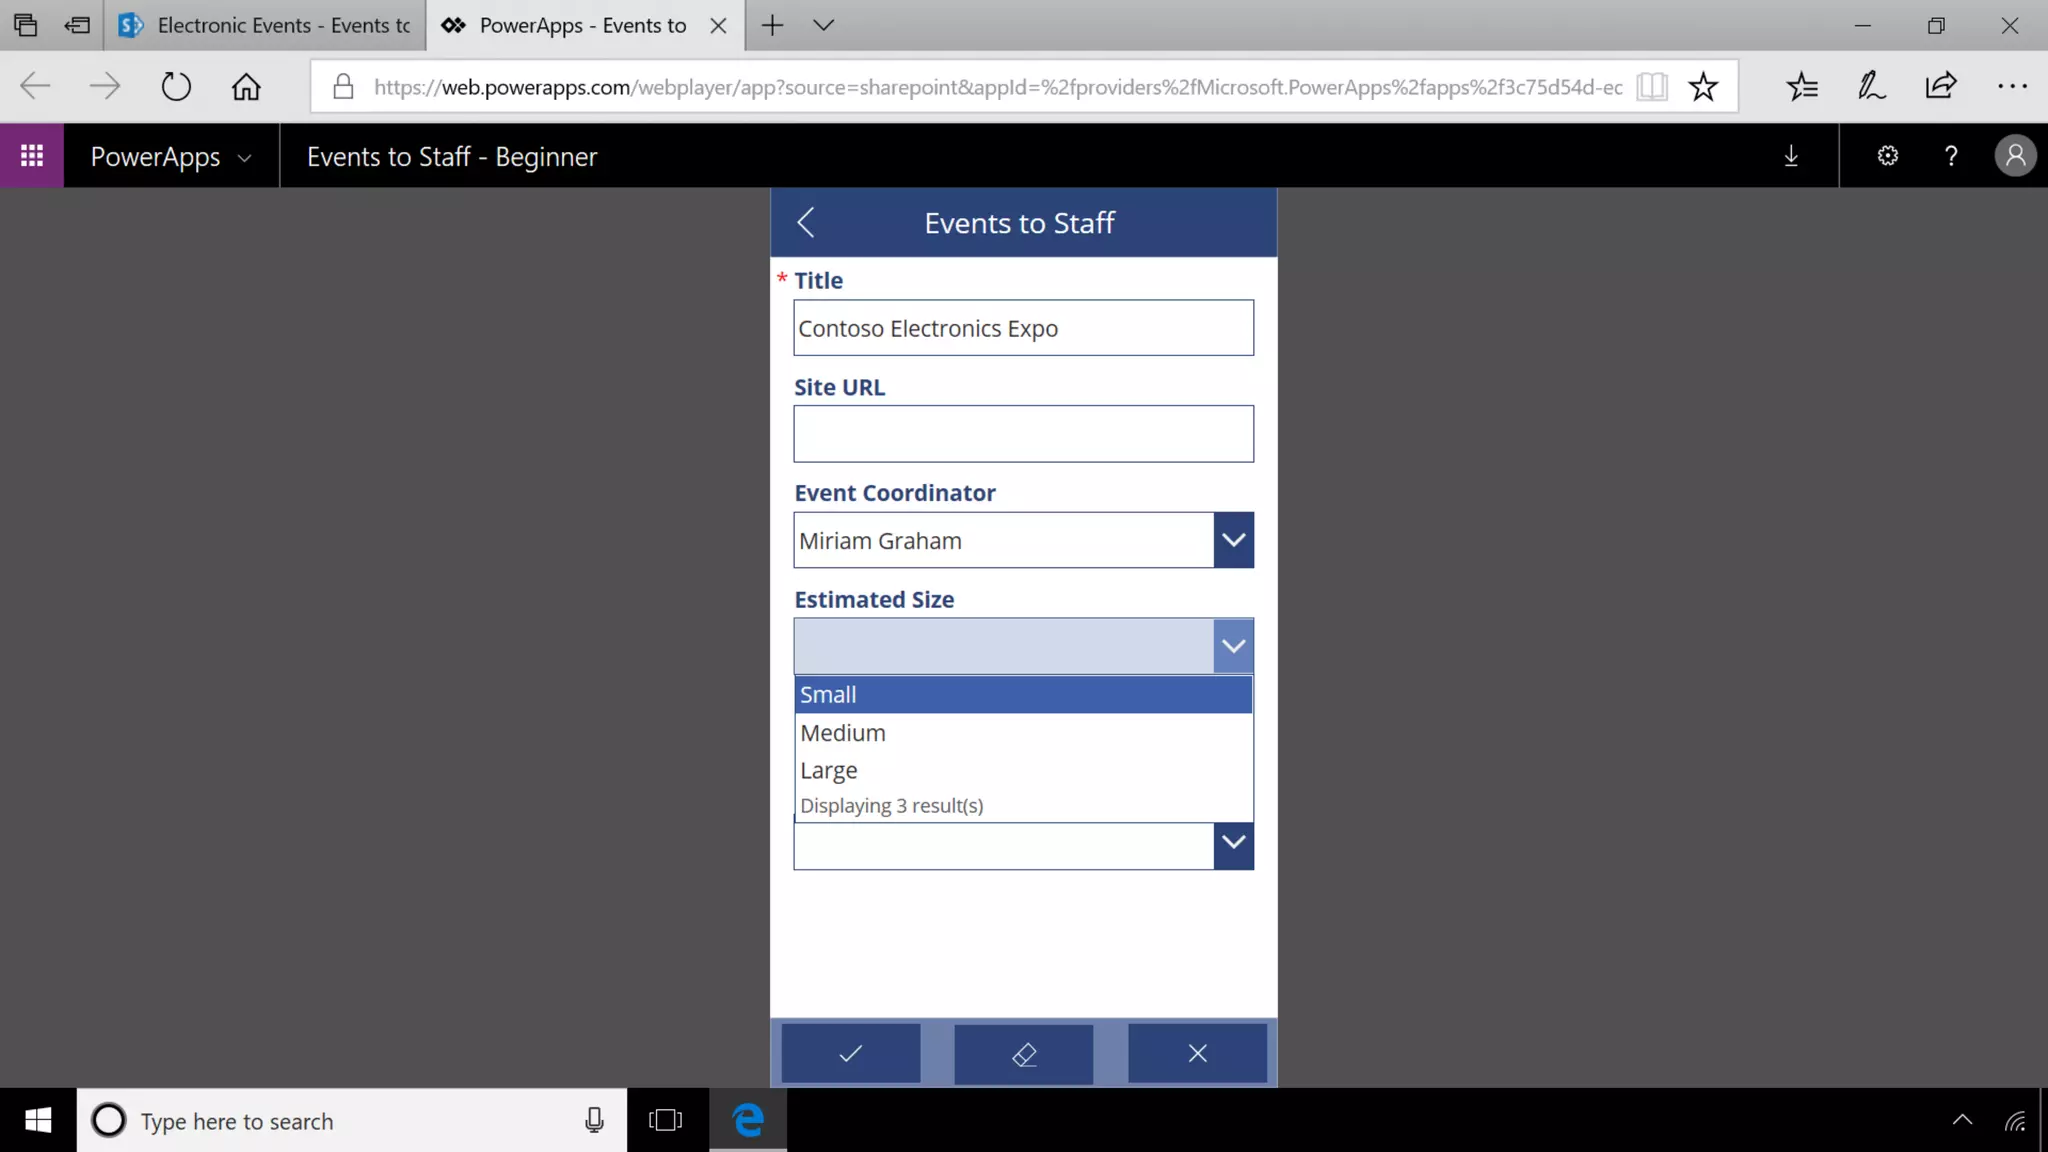Click the back arrow in Events to Staff header
The width and height of the screenshot is (2048, 1152).
tap(806, 222)
